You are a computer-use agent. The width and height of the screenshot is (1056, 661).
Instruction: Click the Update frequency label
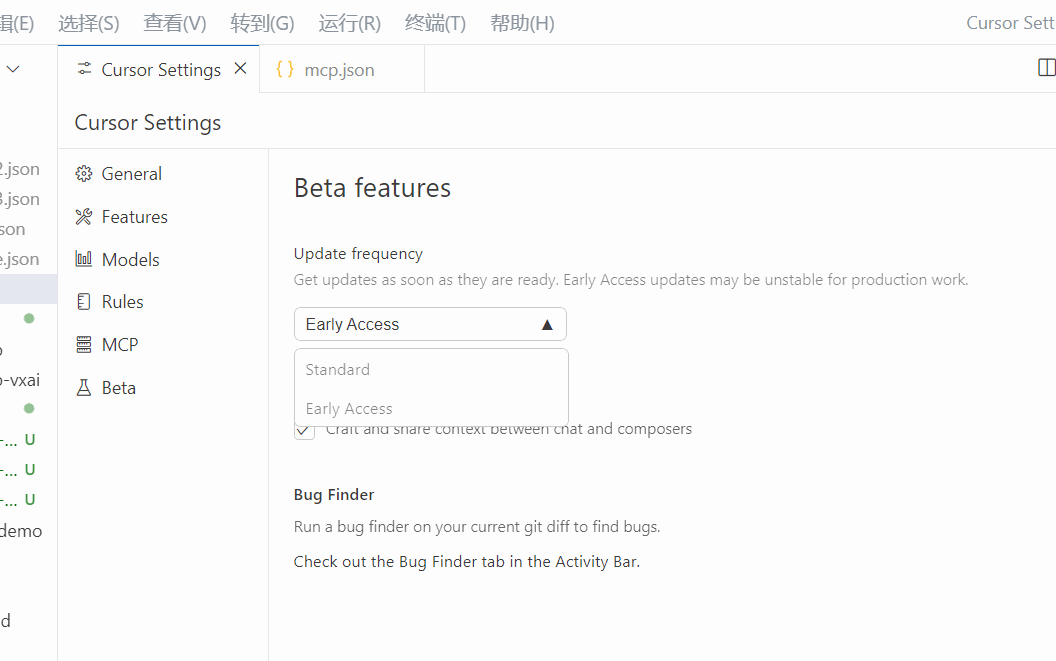point(358,254)
